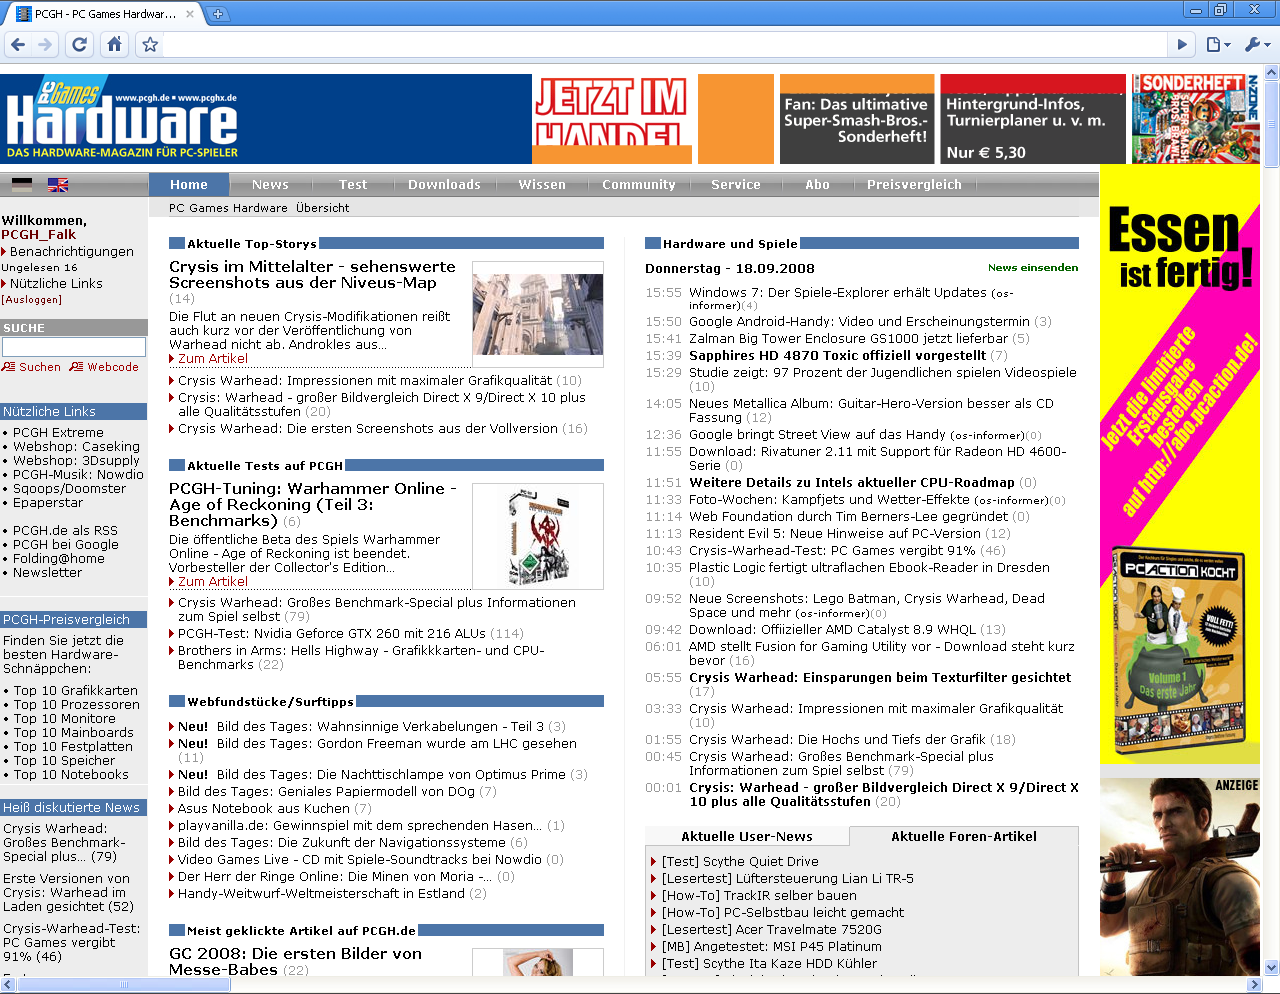Click the Übersicht breadcrumb link
Screen dimensions: 1280x994
[x=323, y=208]
